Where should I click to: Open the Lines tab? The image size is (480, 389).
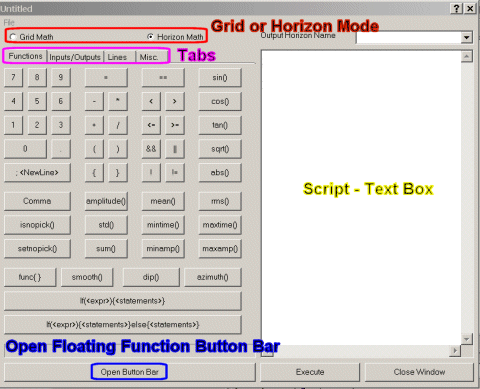(x=117, y=57)
